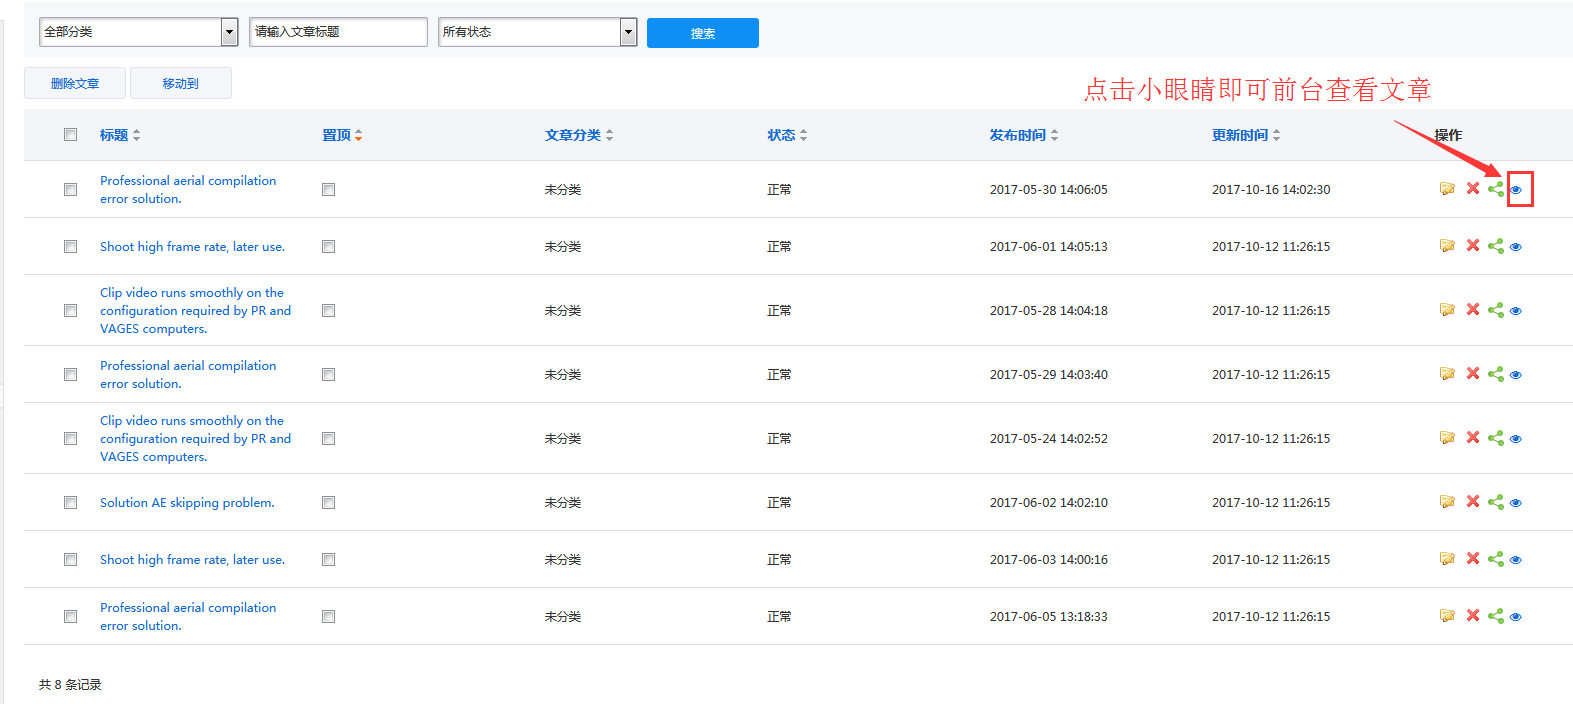Click the 删除文章 button

[75, 83]
